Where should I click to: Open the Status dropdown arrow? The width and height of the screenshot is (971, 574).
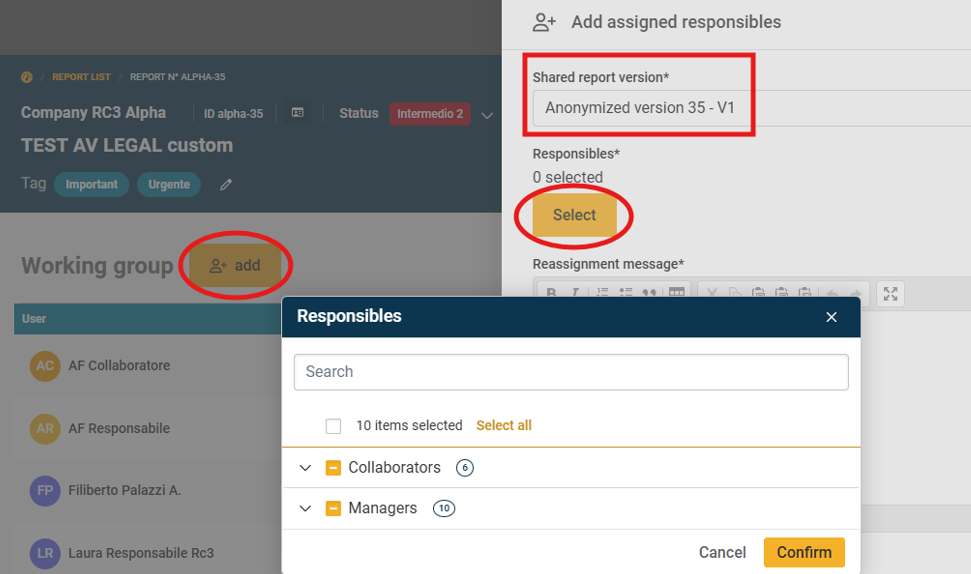tap(487, 115)
